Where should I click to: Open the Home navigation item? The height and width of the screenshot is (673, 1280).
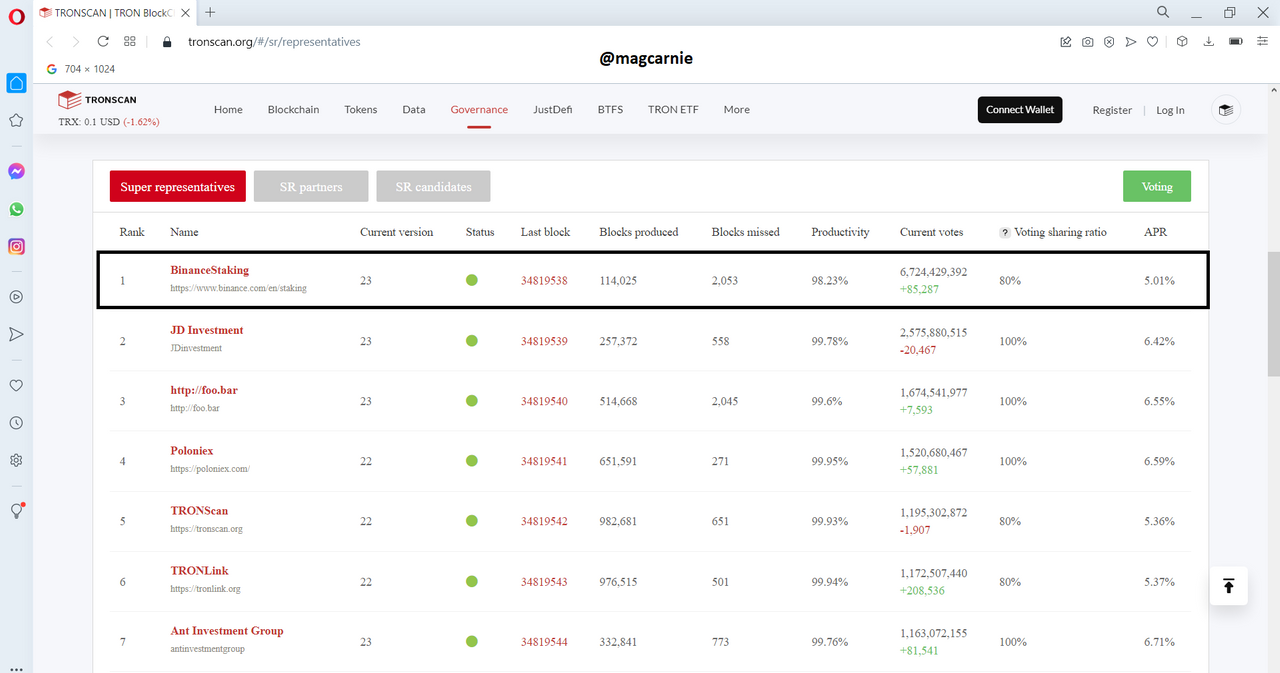(x=228, y=110)
